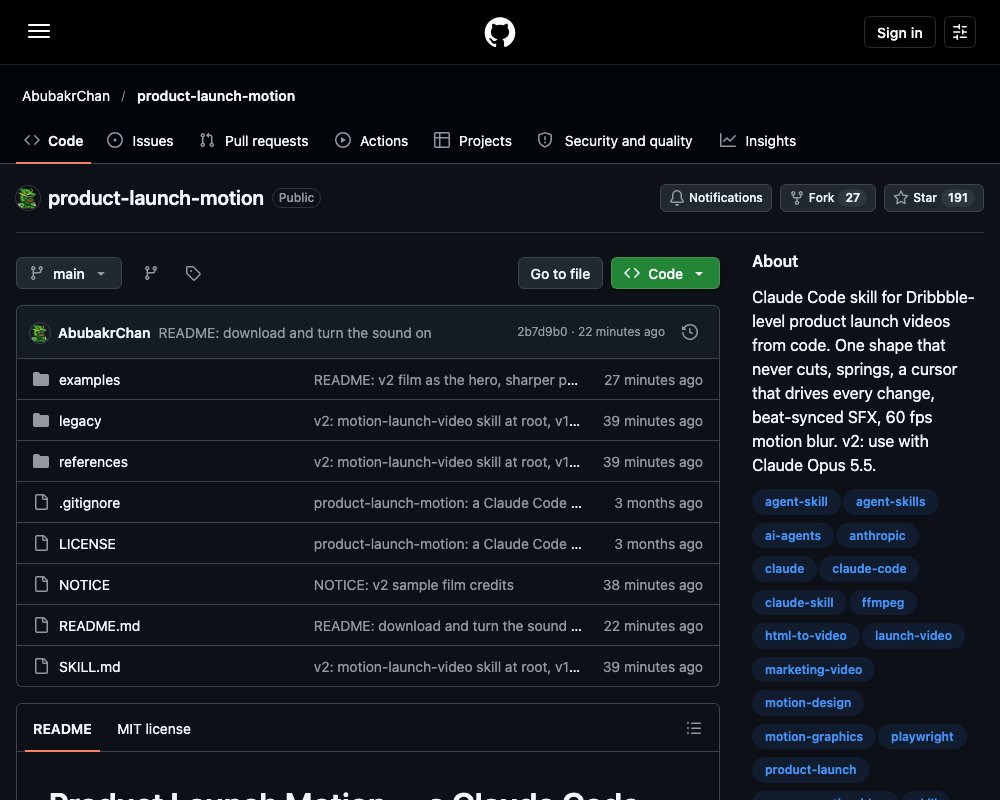Click the NOTICE file icon
This screenshot has width=1000, height=800.
point(41,584)
